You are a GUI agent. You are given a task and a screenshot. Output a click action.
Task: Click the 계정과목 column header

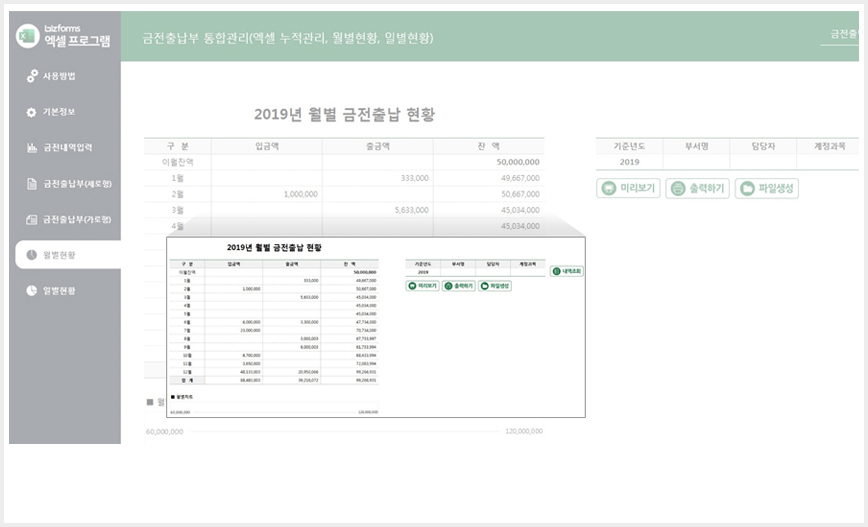click(829, 146)
